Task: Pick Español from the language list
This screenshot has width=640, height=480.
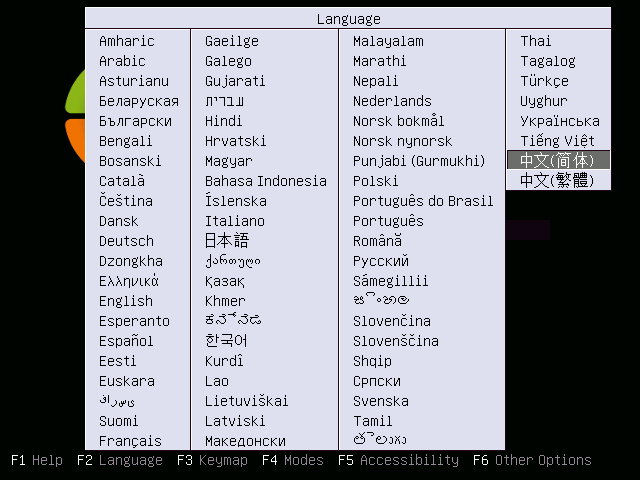Action: (x=126, y=341)
